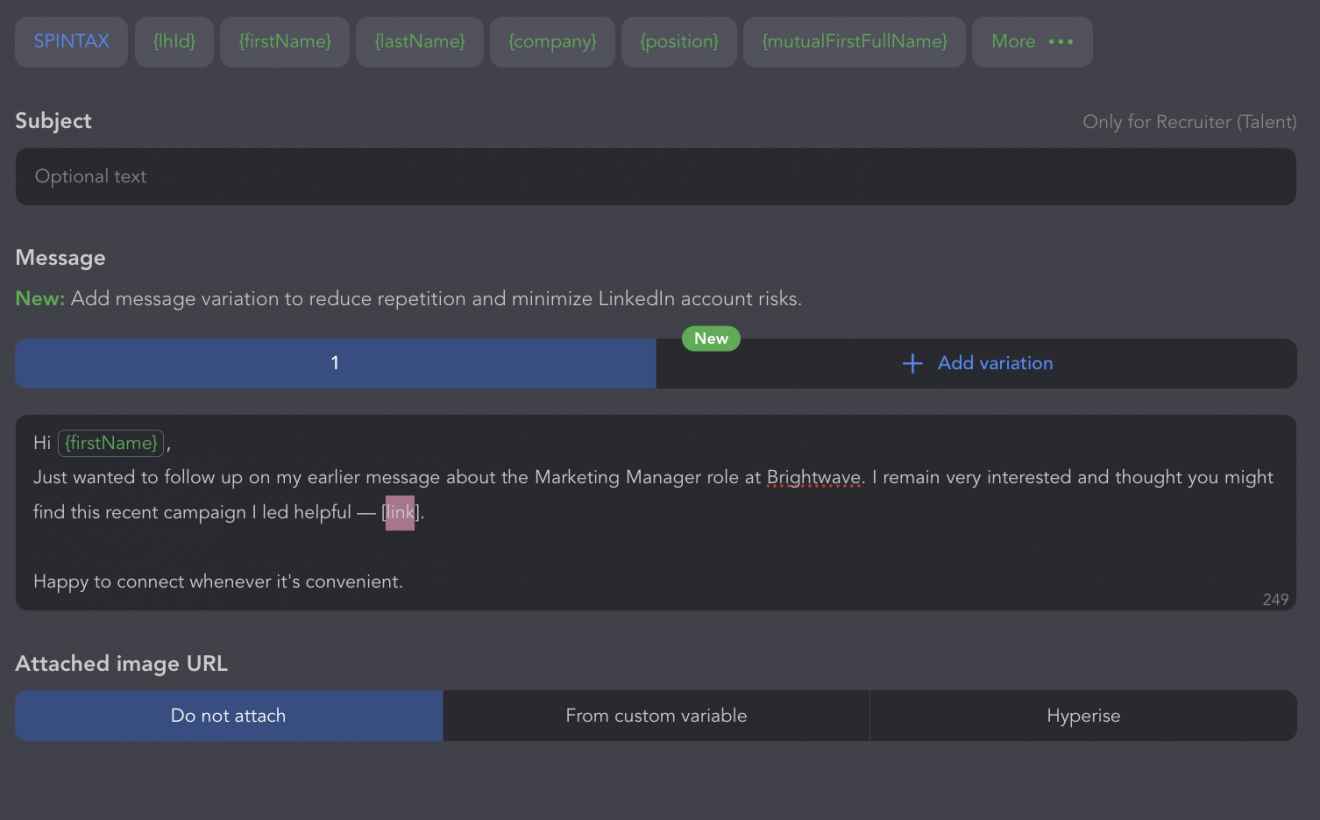Click the underlined word Brightwave in message

coord(813,478)
